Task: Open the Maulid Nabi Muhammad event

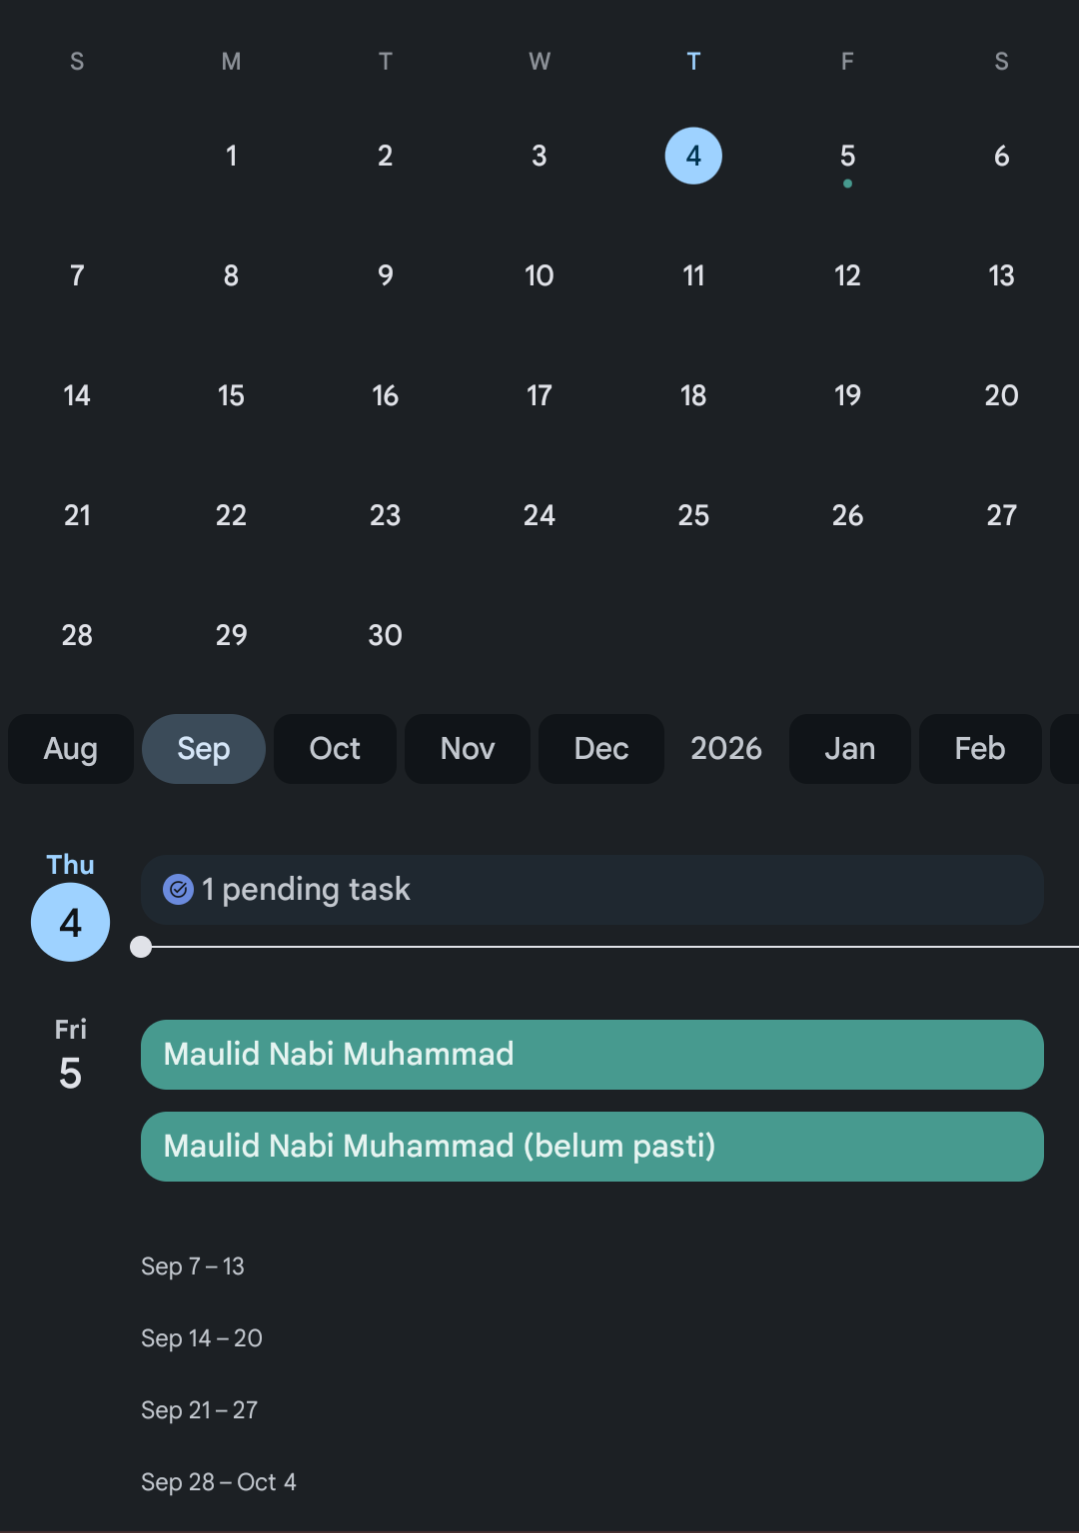Action: 592,1054
